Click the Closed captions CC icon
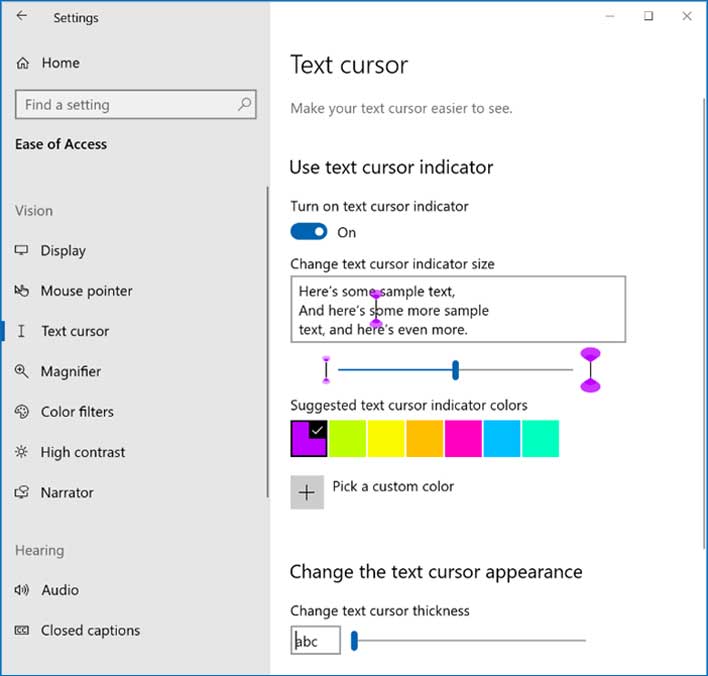708x676 pixels. coord(21,630)
